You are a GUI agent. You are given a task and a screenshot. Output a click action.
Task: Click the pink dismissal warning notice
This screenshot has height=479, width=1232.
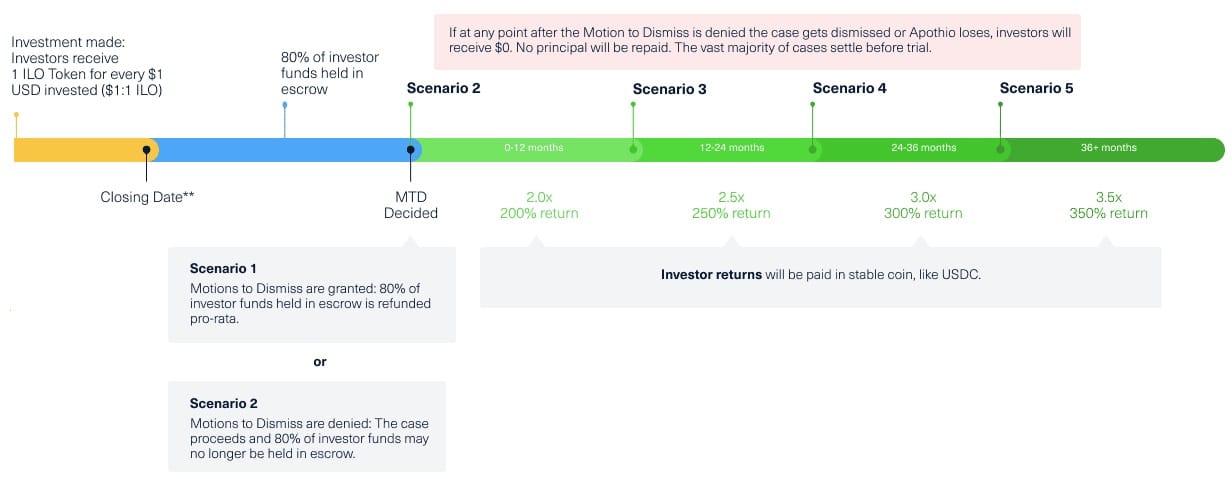757,40
